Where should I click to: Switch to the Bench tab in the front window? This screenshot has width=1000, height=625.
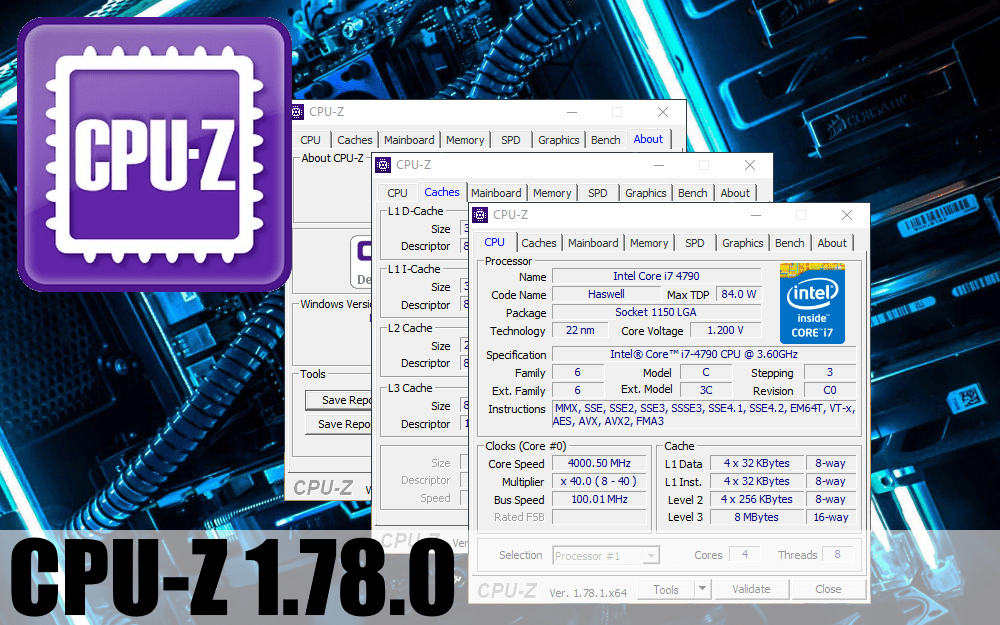click(x=790, y=243)
